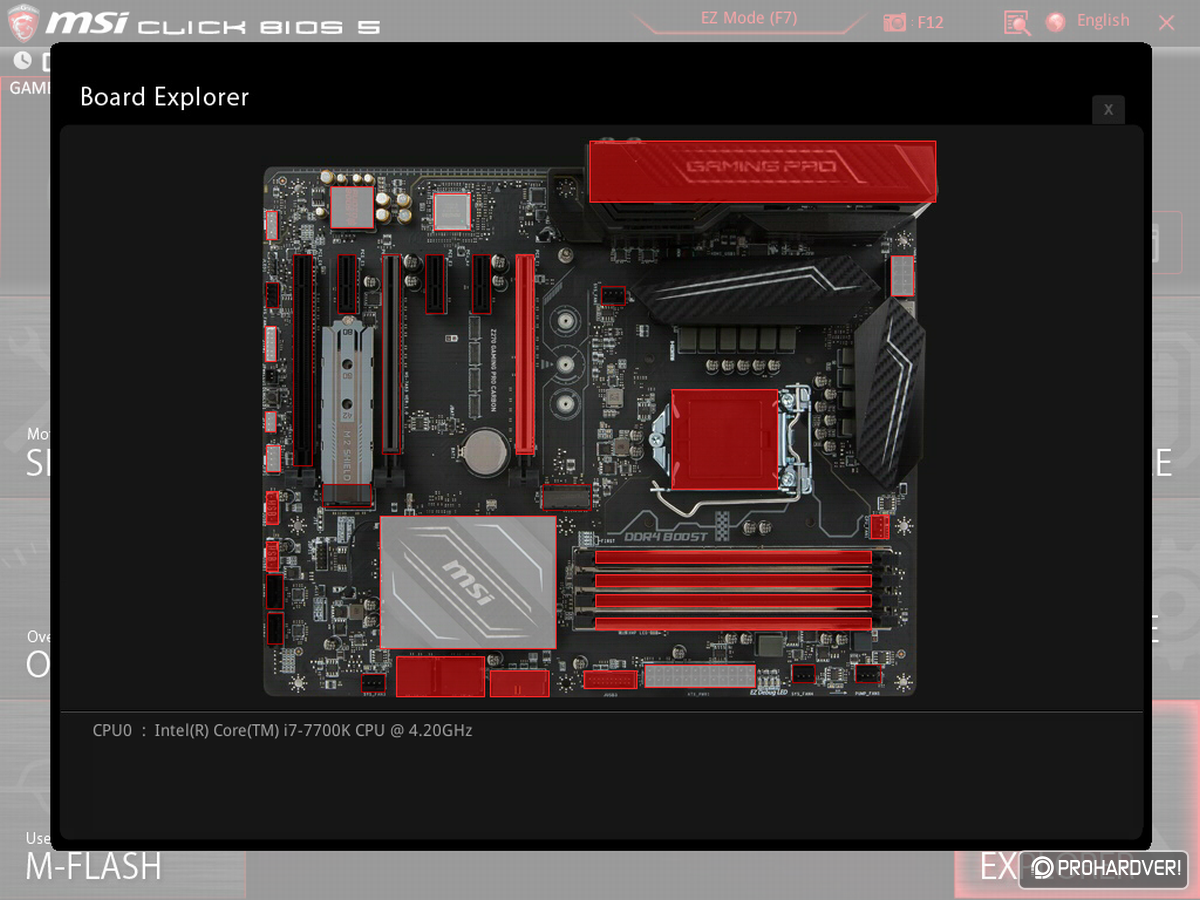
Task: Click the GAMING PRO rear I/O cover
Action: click(762, 171)
